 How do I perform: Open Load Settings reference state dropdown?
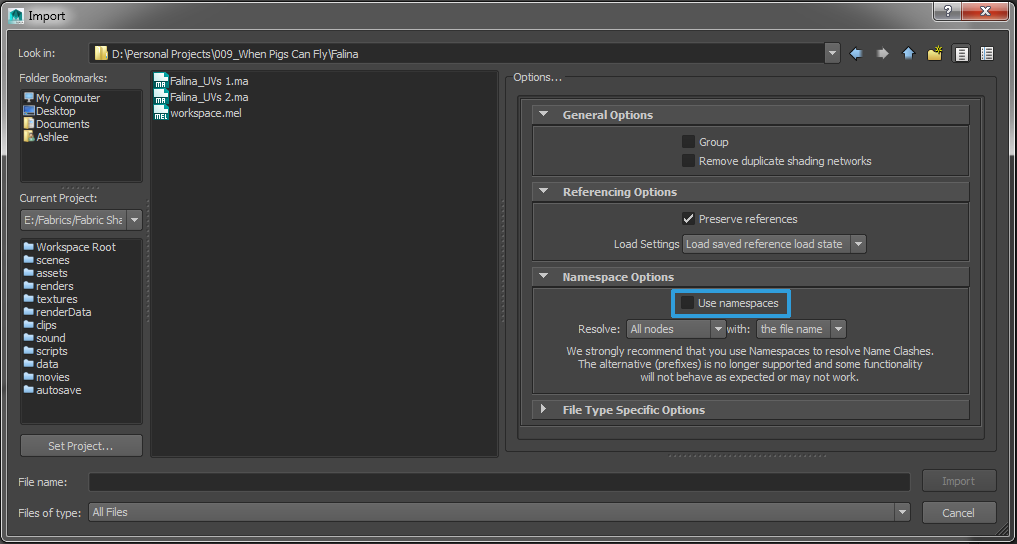(774, 244)
